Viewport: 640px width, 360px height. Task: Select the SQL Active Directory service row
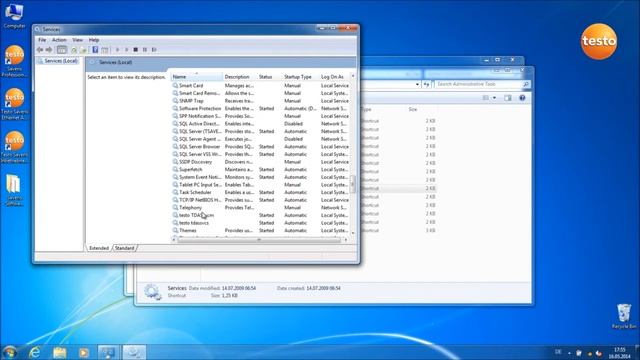[x=260, y=124]
